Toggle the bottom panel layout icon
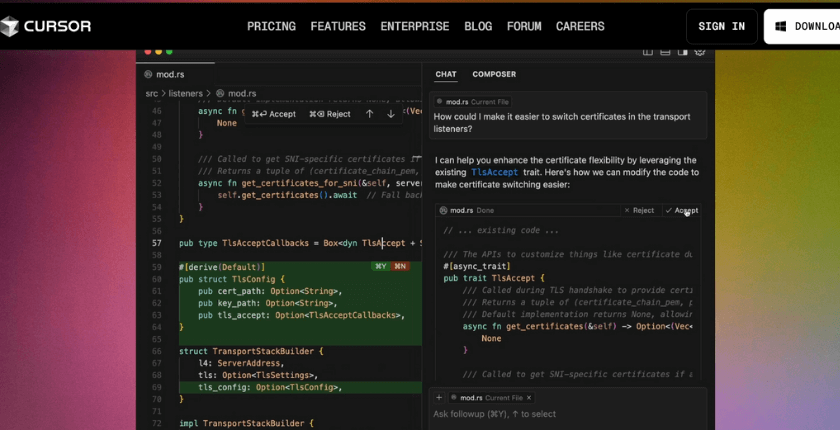Screen dimensions: 840x430 tap(665, 51)
